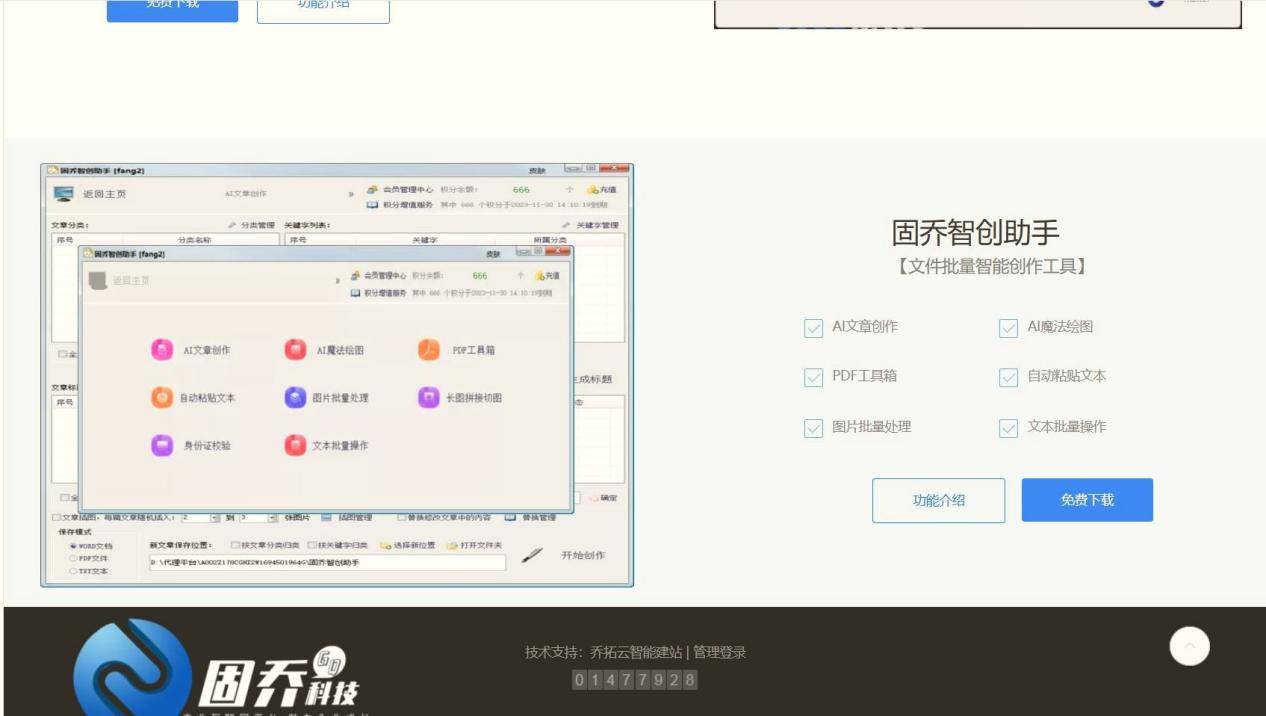Image resolution: width=1266 pixels, height=716 pixels.
Task: Enable the 替换修改文章中的内容 checkbox
Action: coord(402,518)
